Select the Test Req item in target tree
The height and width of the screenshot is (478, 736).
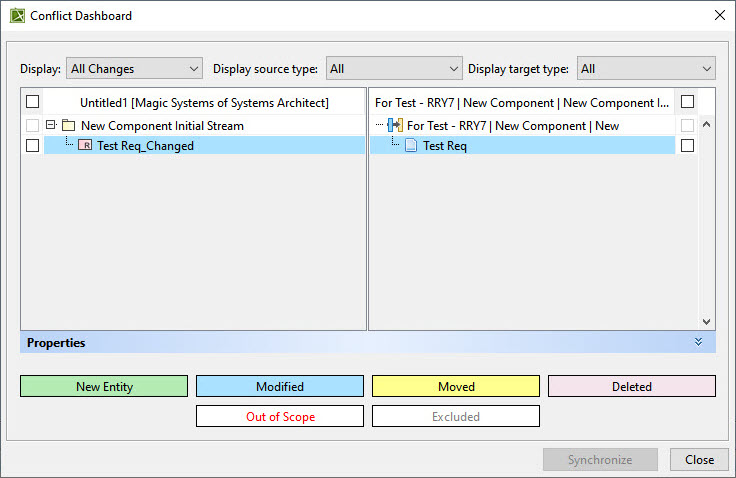click(445, 146)
